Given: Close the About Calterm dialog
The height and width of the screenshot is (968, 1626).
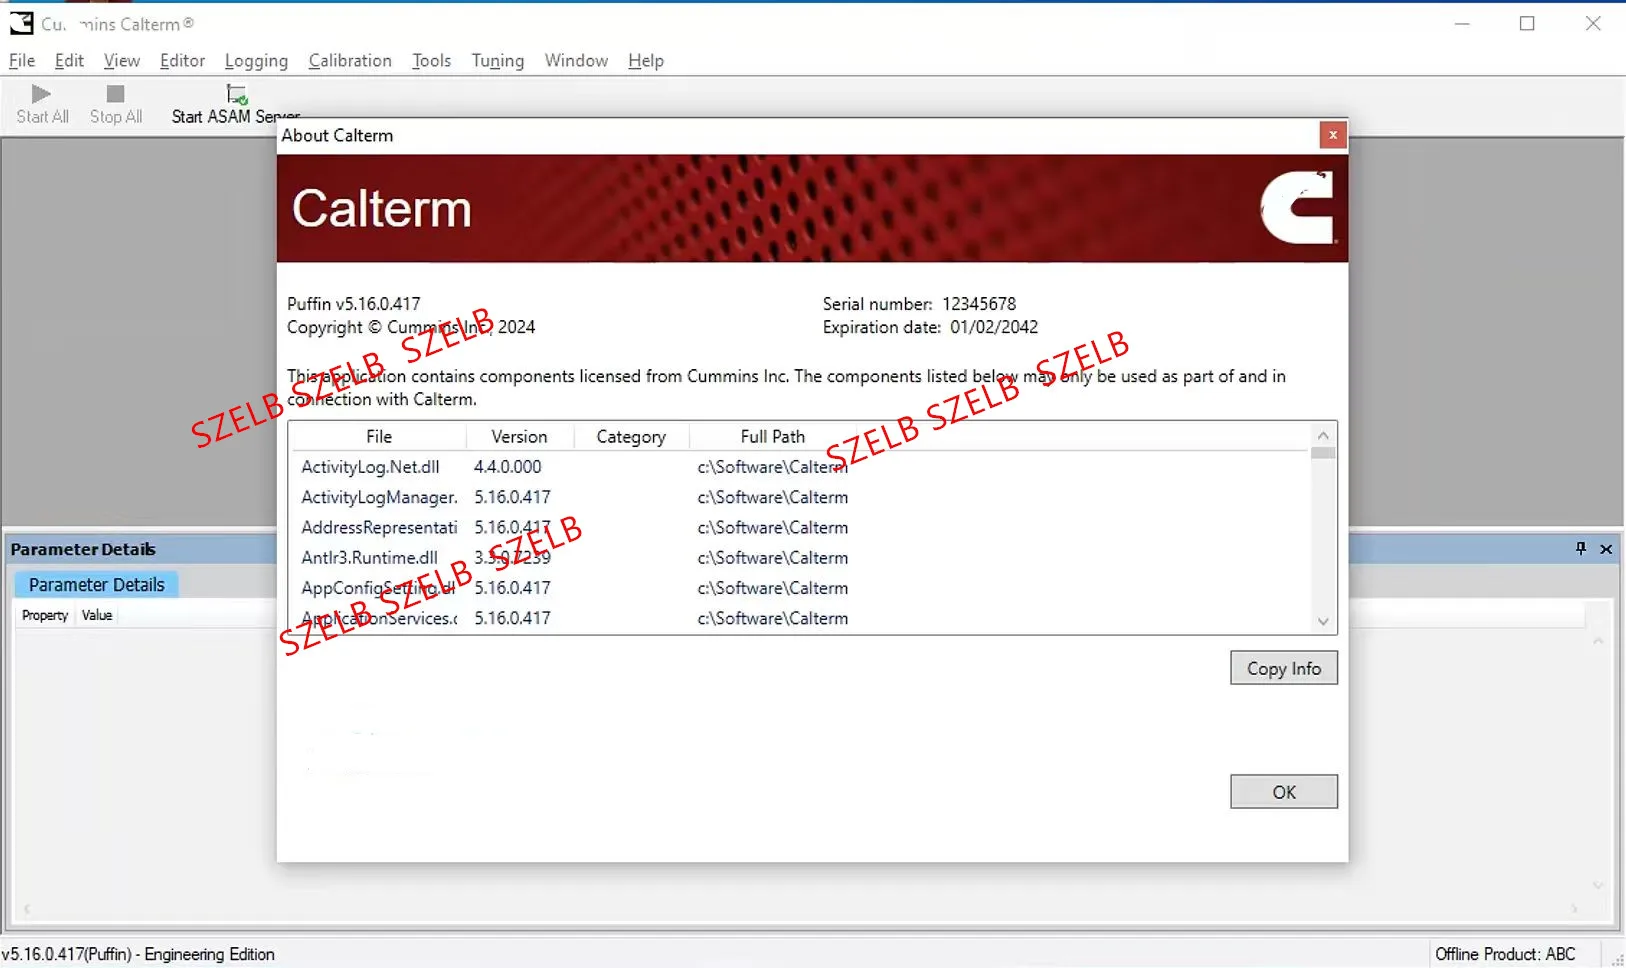Looking at the screenshot, I should [1332, 135].
